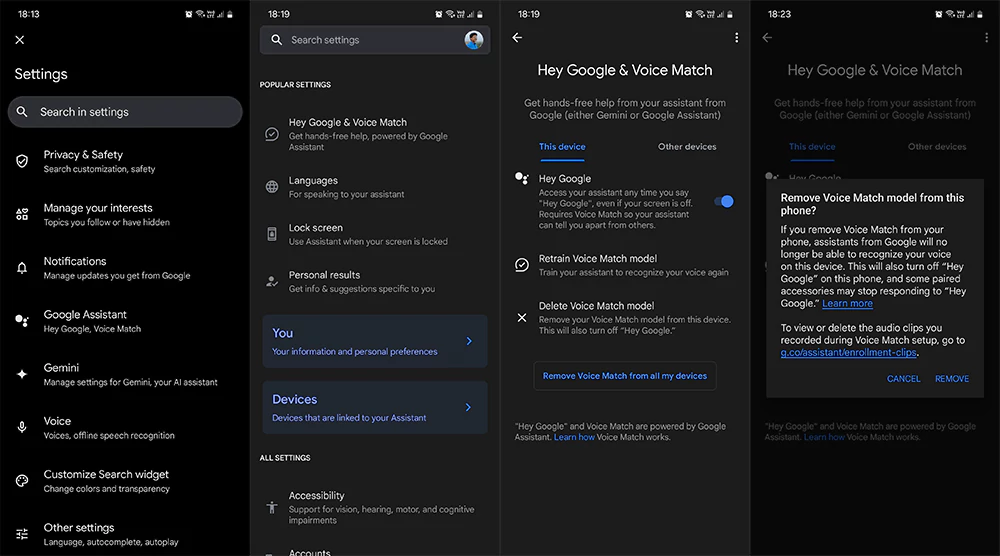This screenshot has height=556, width=1000.
Task: Open Voice settings entry
Action: point(125,427)
